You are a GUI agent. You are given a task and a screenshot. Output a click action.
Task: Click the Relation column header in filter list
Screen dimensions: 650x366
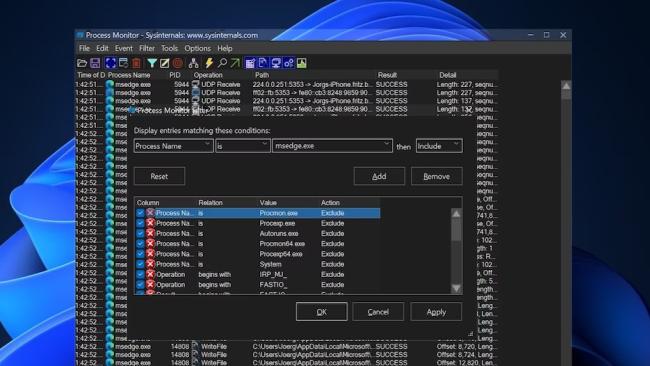pyautogui.click(x=211, y=203)
